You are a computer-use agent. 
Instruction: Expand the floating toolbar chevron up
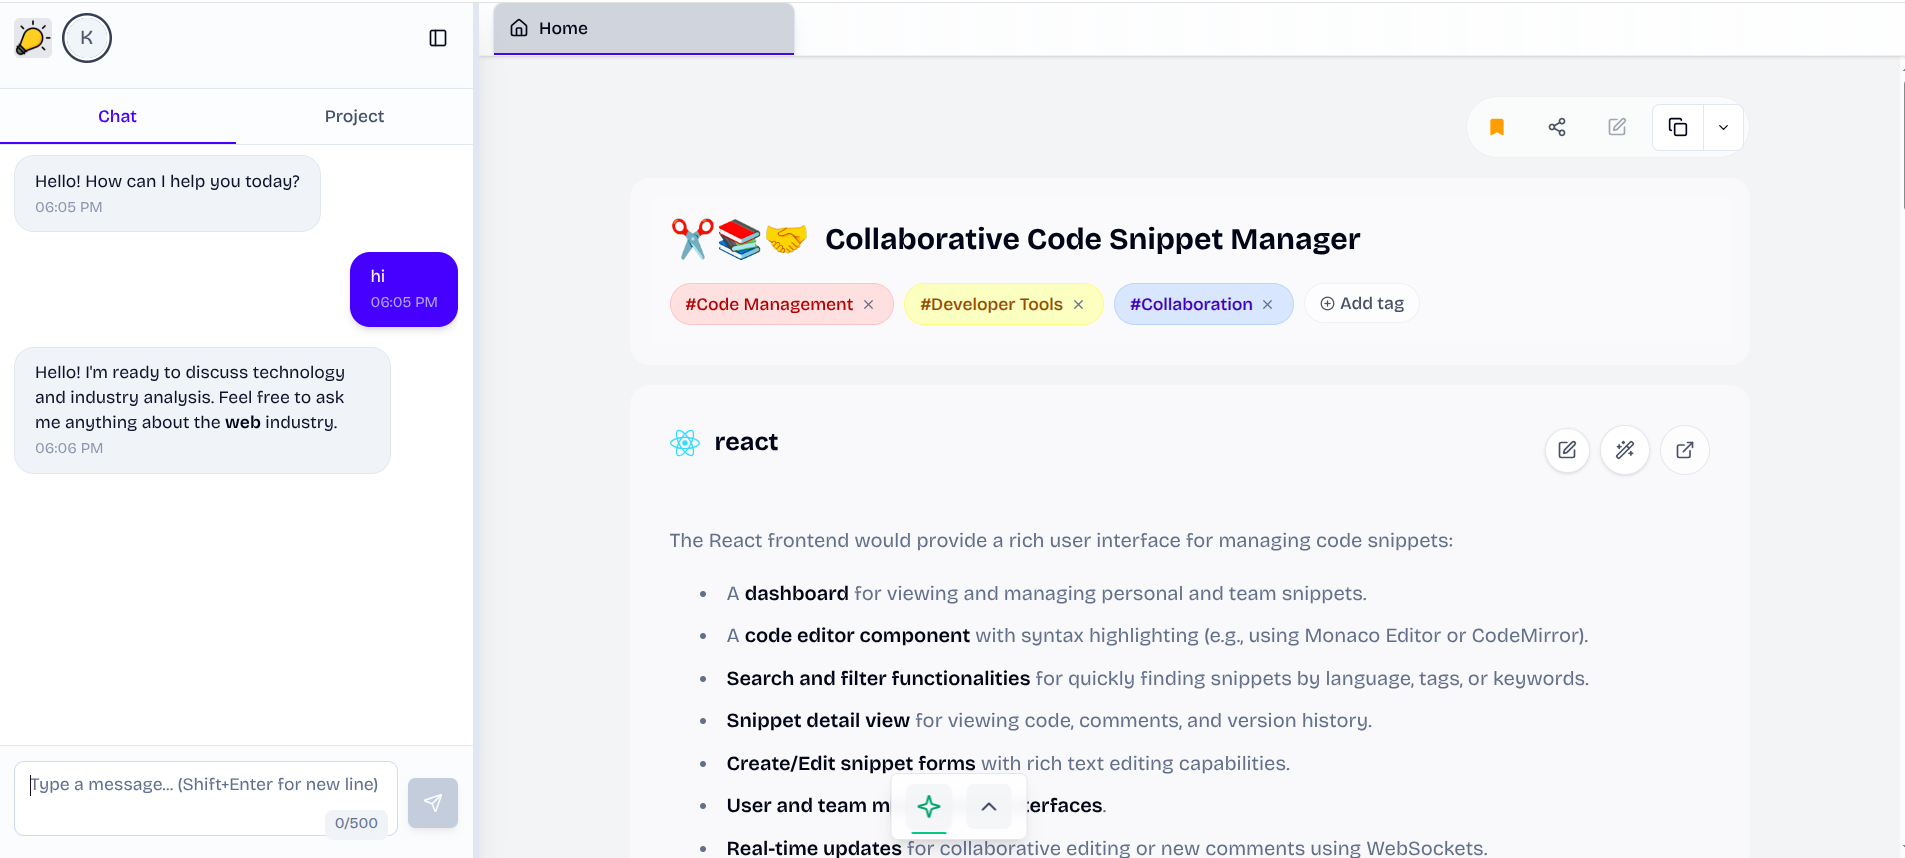point(989,806)
